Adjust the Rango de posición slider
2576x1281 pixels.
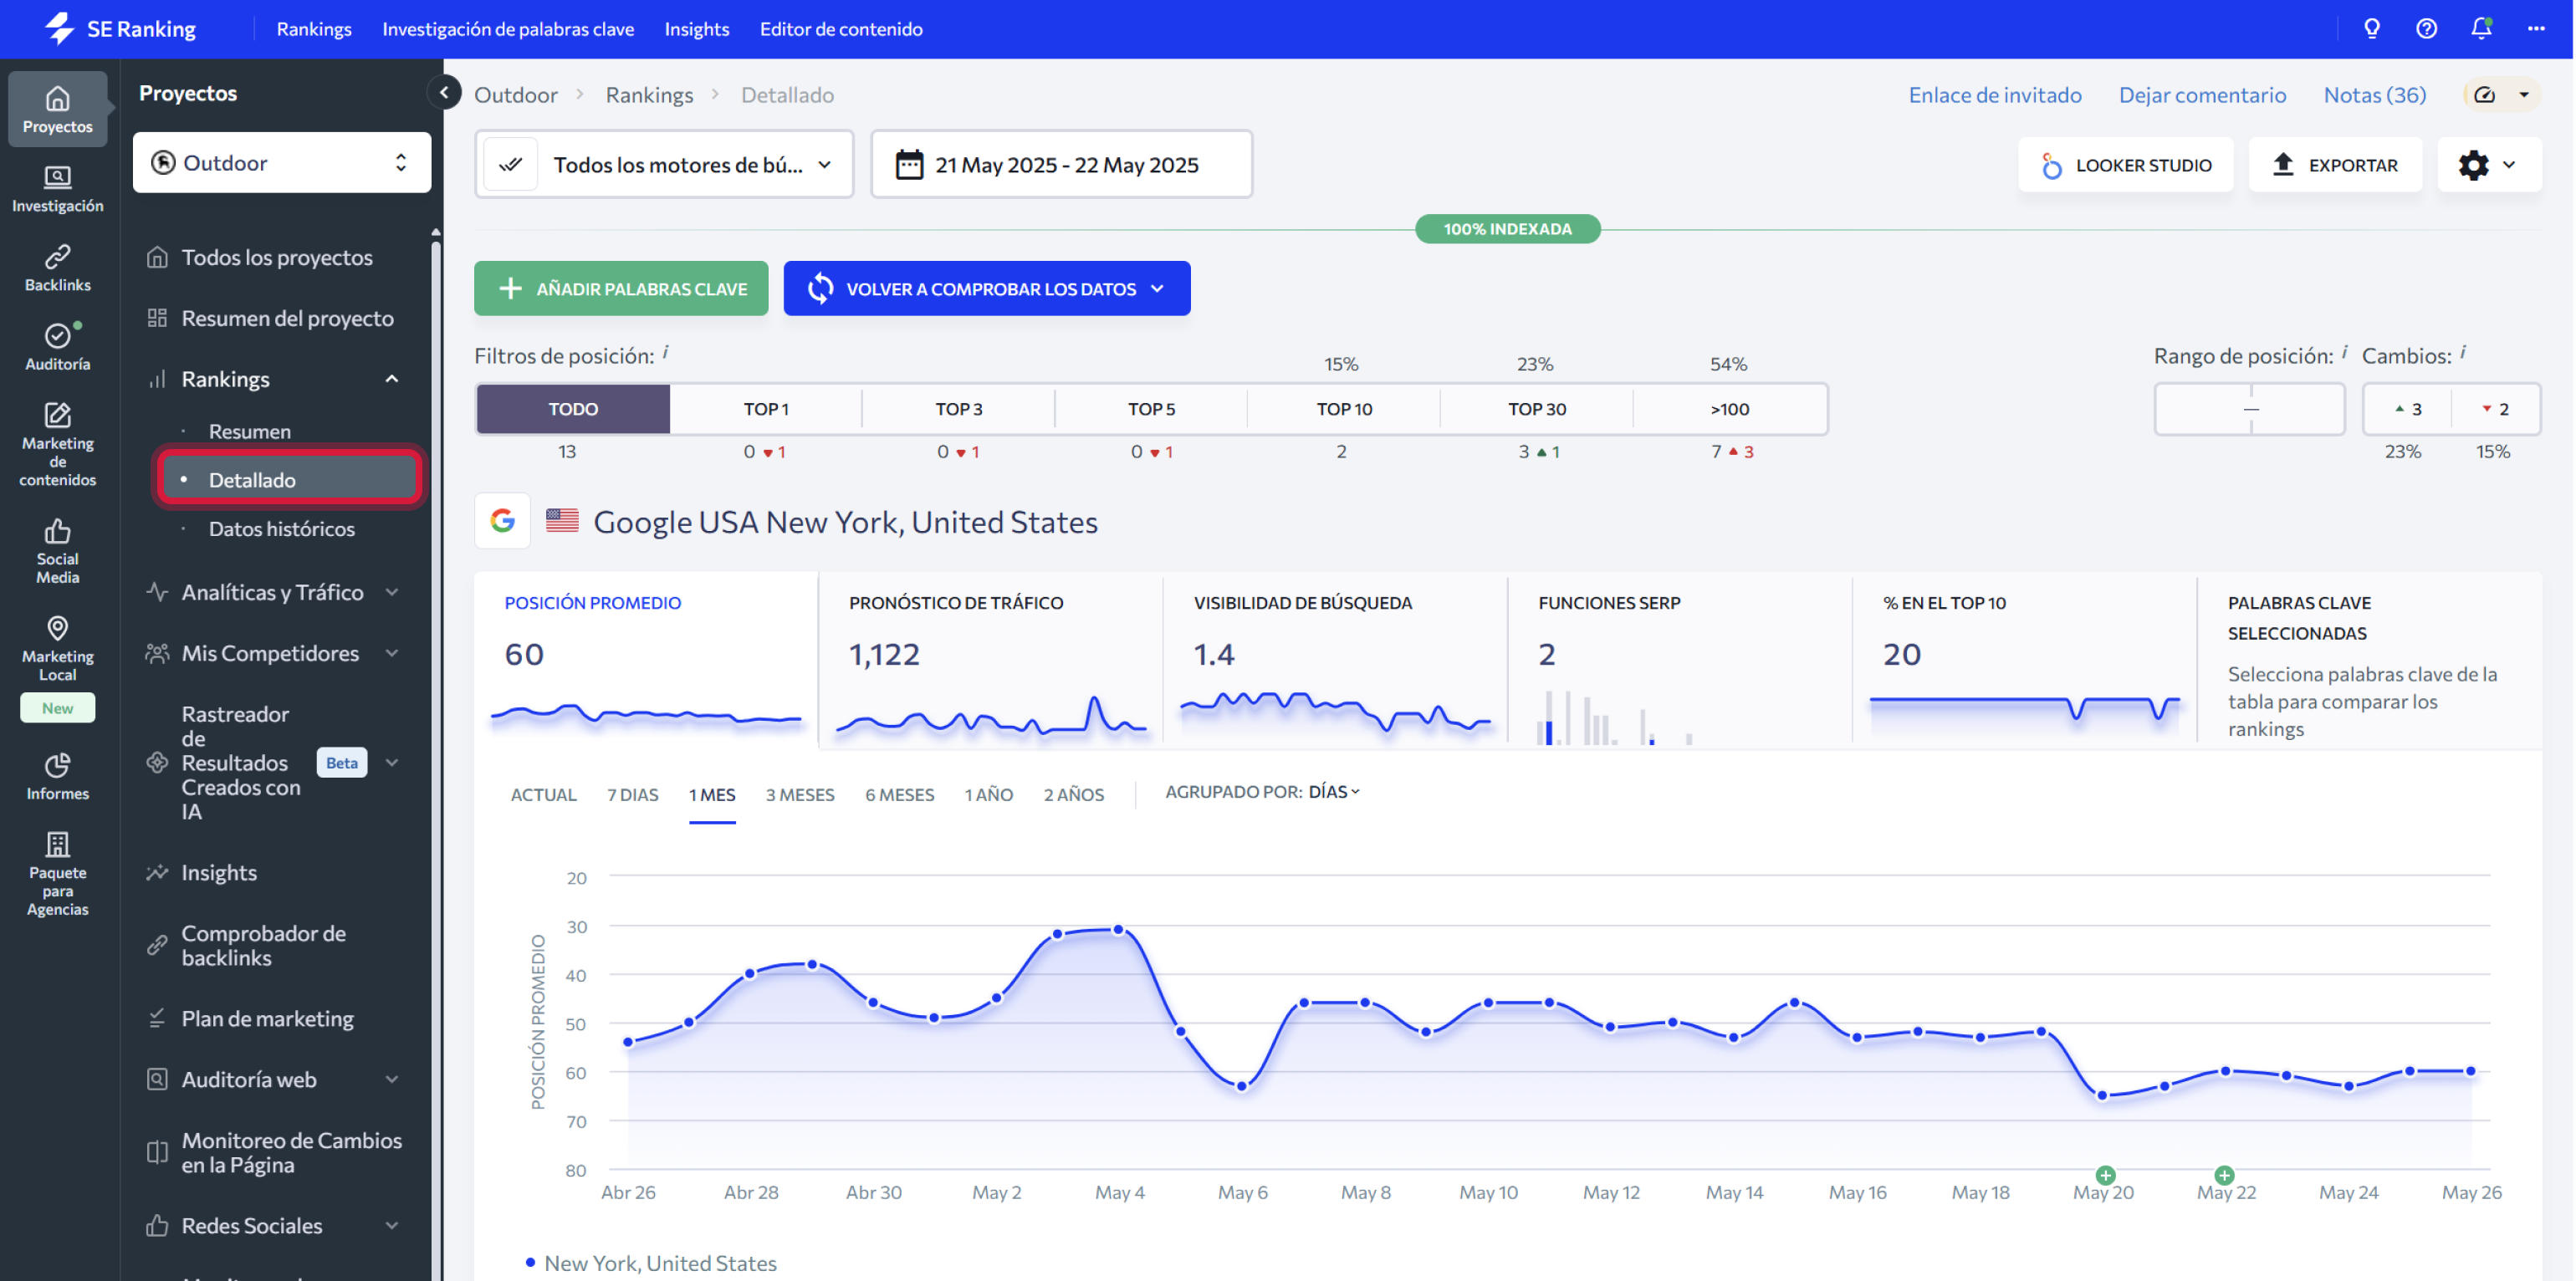[2249, 409]
